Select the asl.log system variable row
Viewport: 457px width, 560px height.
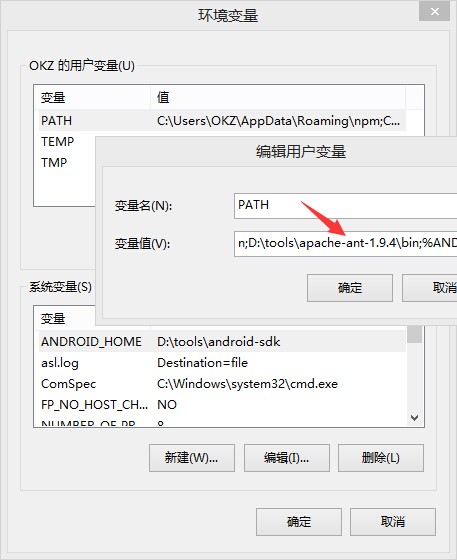tap(222, 363)
